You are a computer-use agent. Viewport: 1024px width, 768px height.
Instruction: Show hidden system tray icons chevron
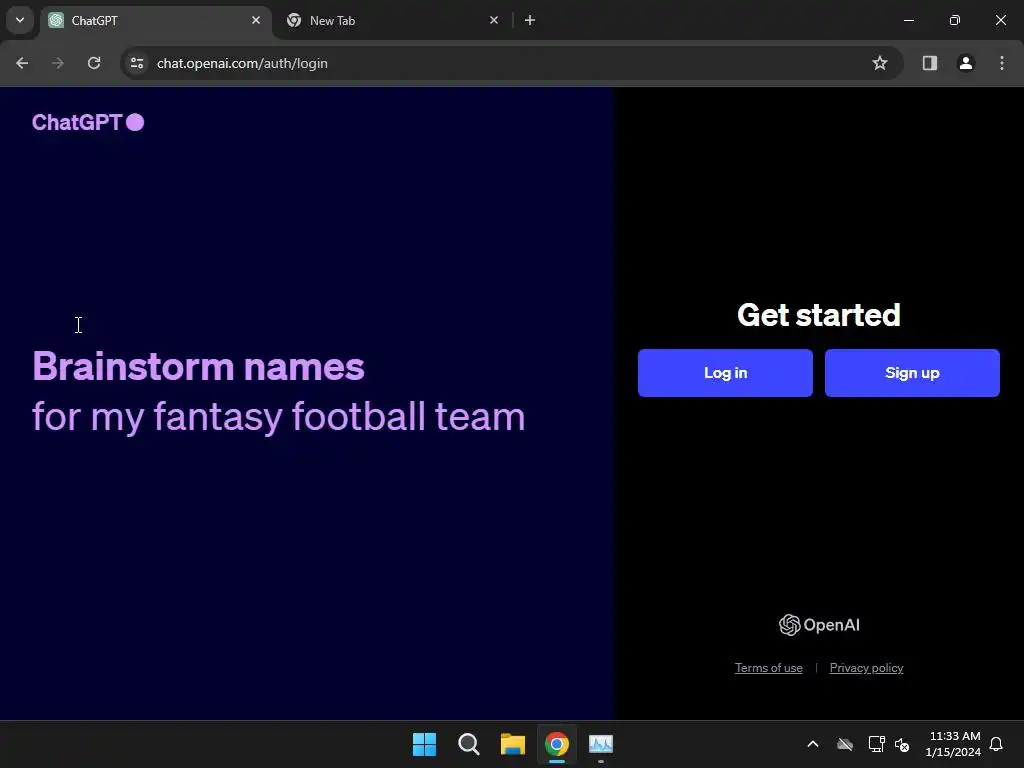(x=813, y=744)
